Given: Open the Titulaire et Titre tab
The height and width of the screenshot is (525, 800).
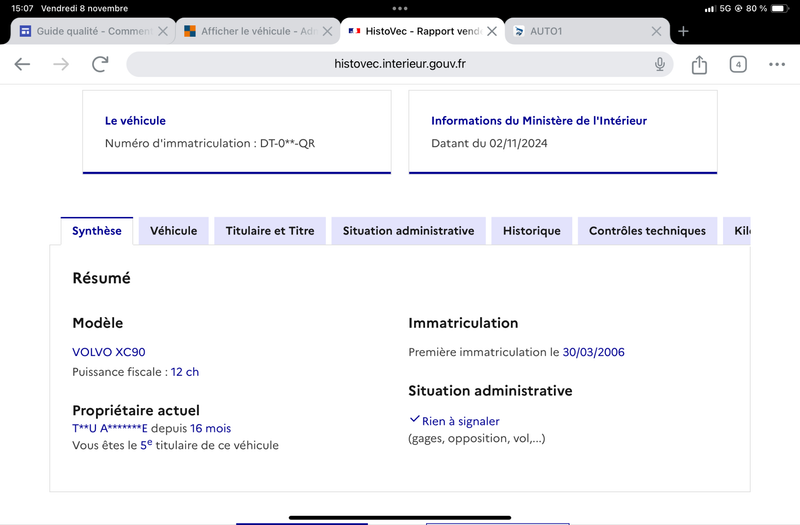Looking at the screenshot, I should (270, 231).
